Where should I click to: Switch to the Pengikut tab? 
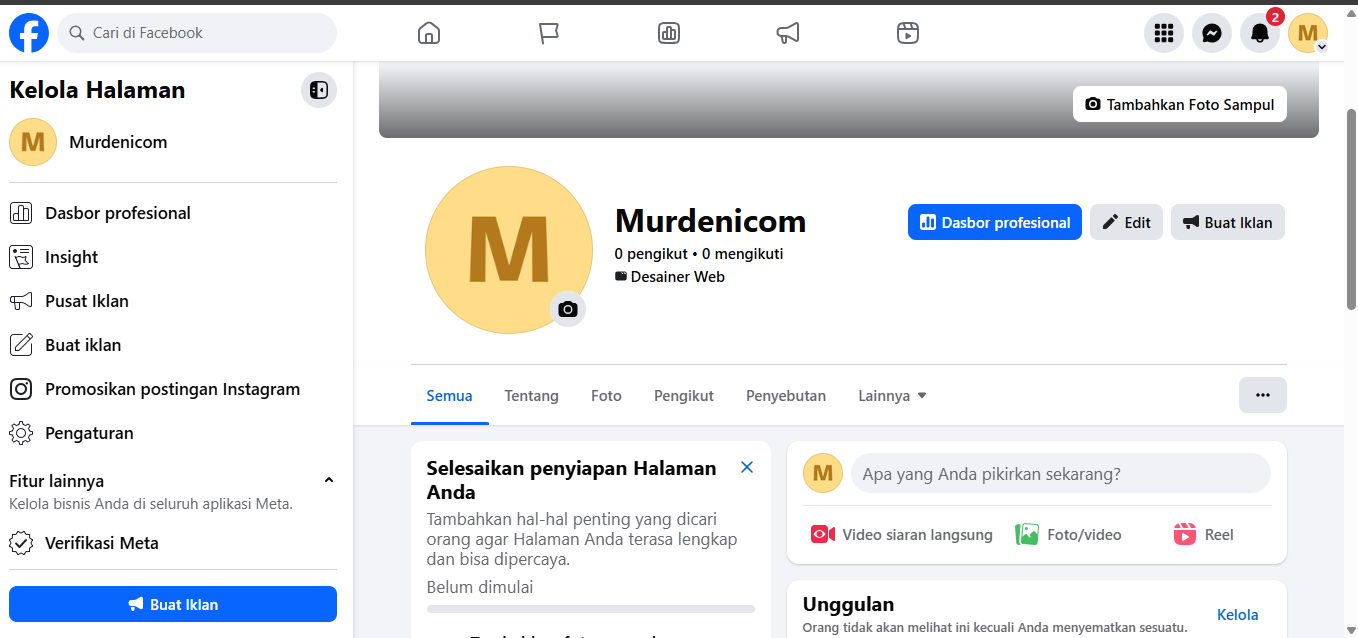pos(683,396)
